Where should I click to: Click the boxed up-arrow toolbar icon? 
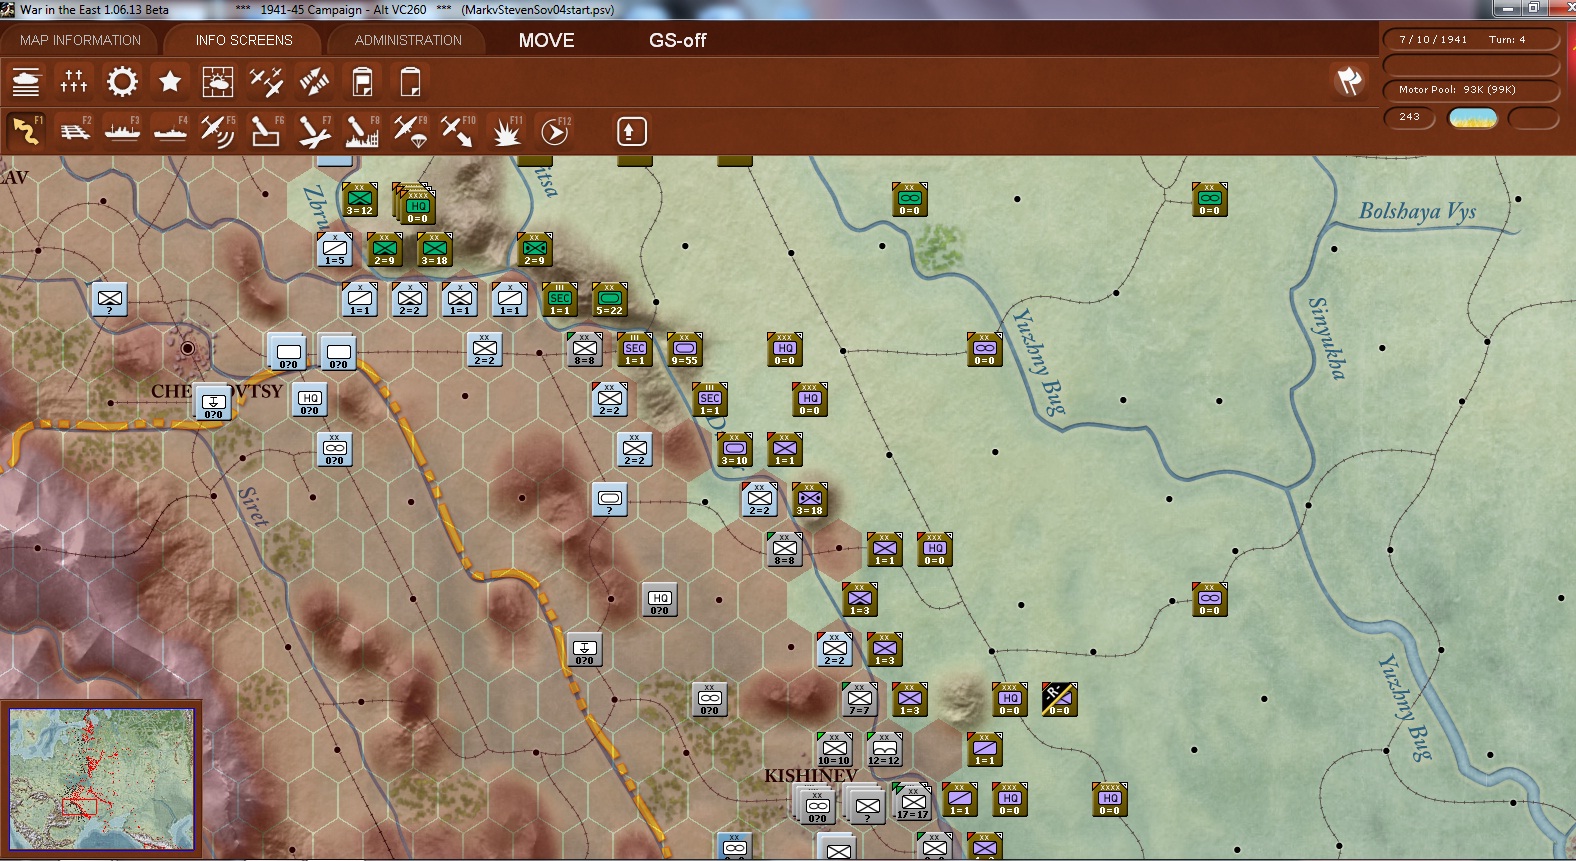[x=631, y=131]
